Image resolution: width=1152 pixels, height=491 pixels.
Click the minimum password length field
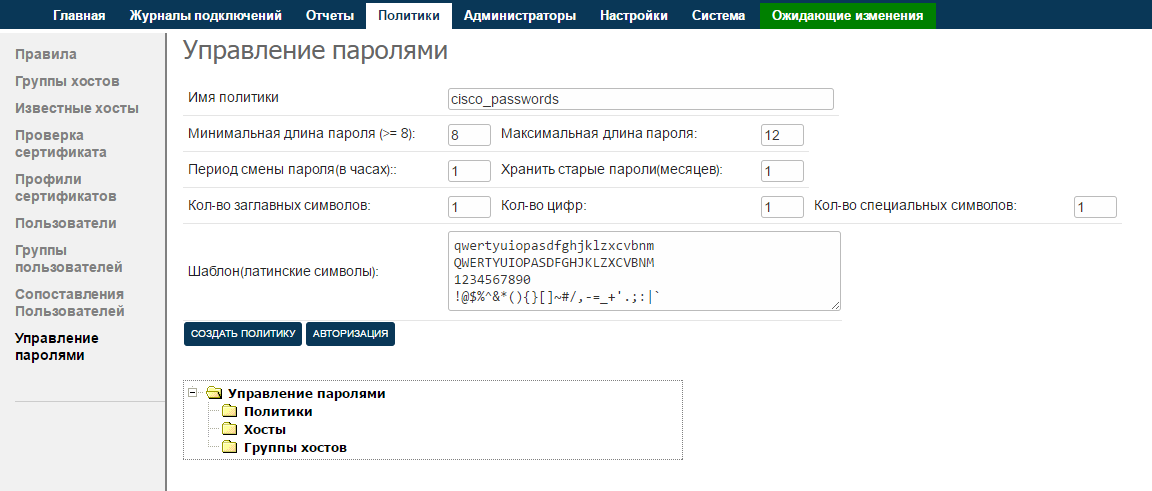click(x=469, y=134)
